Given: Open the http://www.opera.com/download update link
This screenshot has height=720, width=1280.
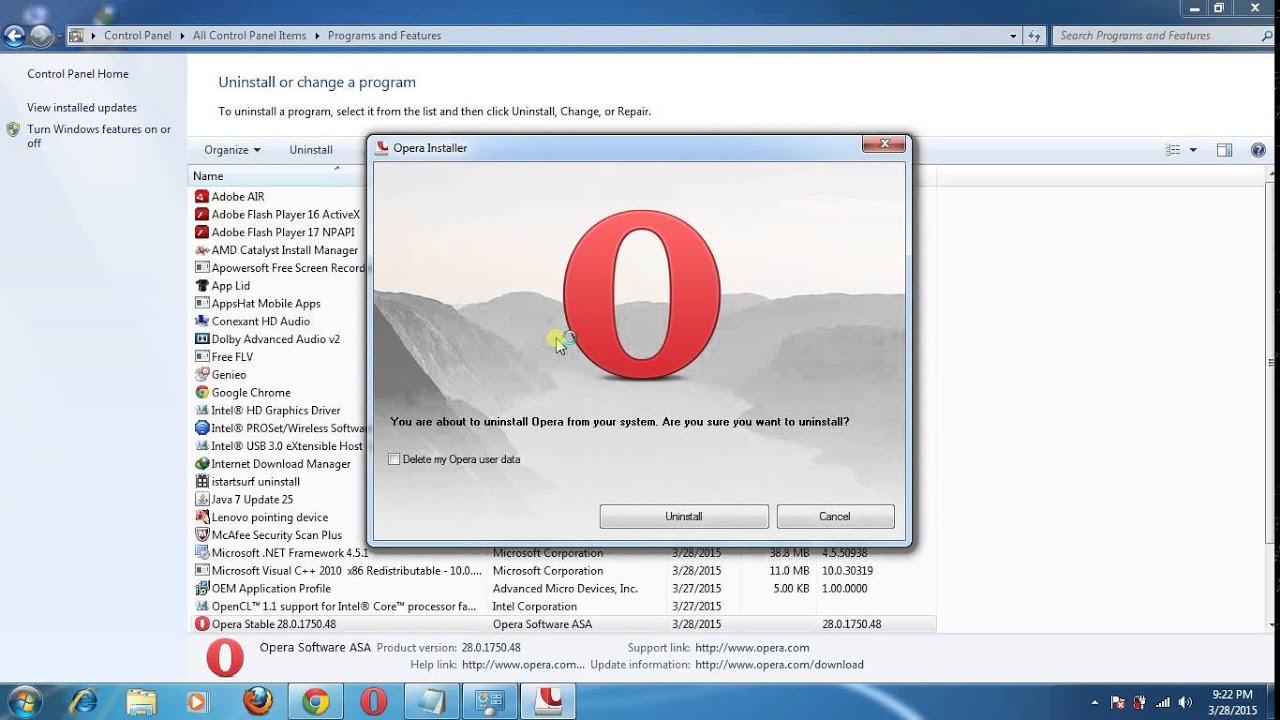Looking at the screenshot, I should [779, 665].
